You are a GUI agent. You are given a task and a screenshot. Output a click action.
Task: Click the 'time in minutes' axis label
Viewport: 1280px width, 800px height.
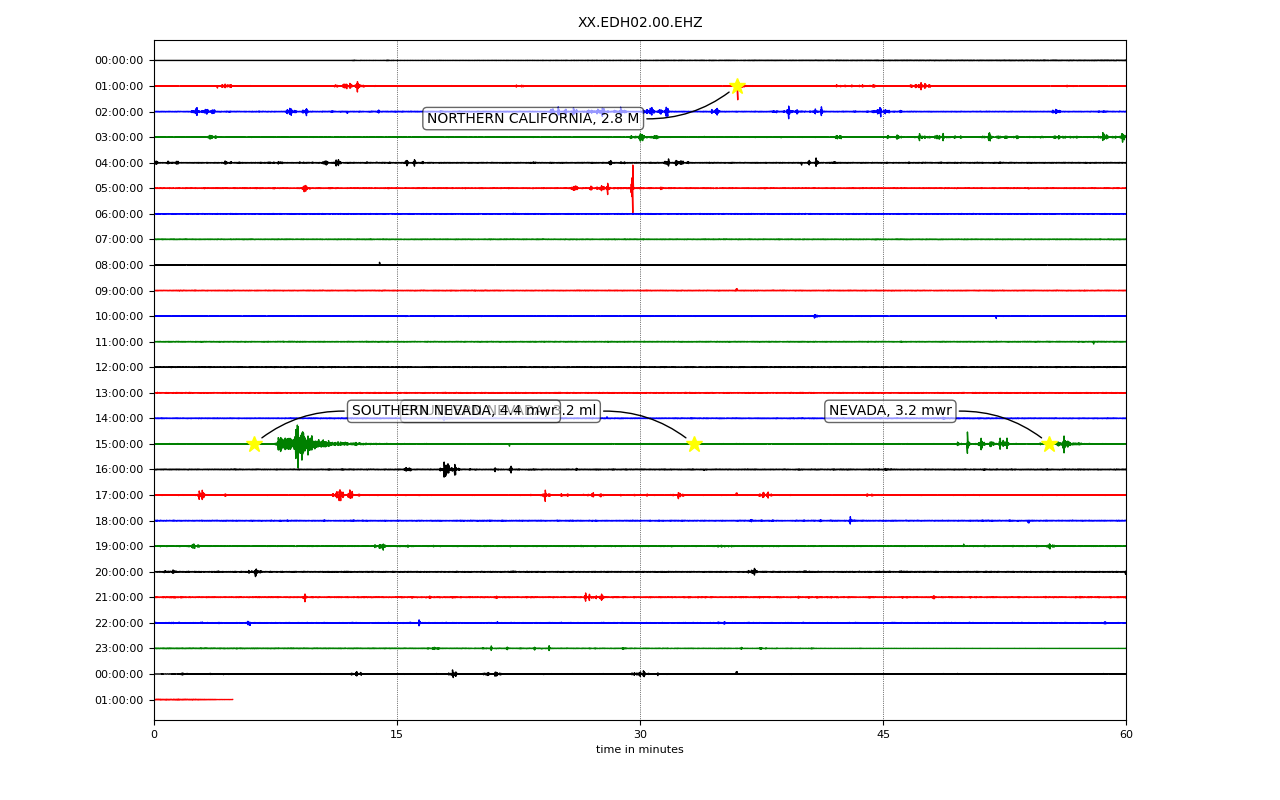click(640, 750)
